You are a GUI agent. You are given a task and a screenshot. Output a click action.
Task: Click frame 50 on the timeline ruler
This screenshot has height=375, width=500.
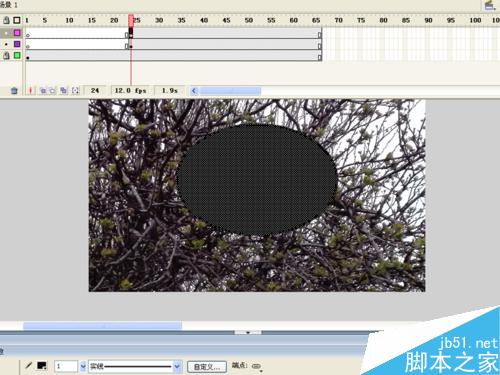[249, 20]
